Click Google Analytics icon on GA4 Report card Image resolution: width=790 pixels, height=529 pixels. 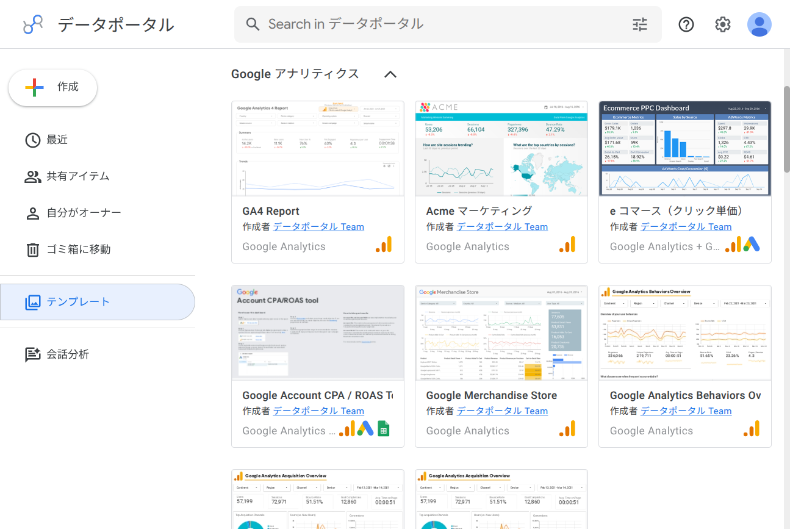point(384,244)
